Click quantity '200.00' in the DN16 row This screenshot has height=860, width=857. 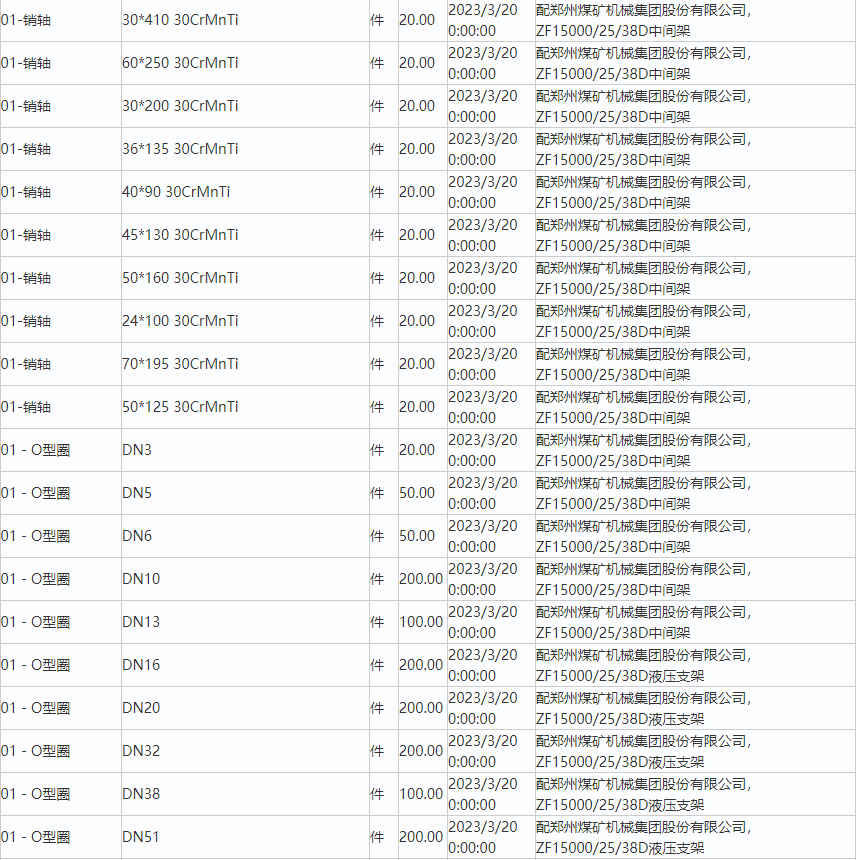coord(421,665)
